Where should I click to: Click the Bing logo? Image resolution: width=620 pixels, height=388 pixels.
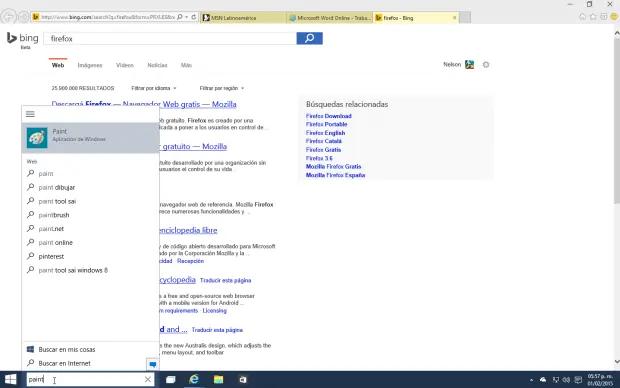(x=23, y=38)
